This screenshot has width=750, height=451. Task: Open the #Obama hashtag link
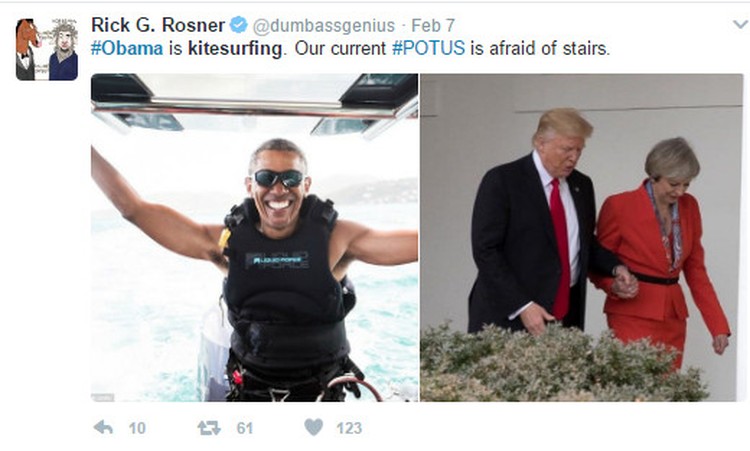[x=127, y=48]
